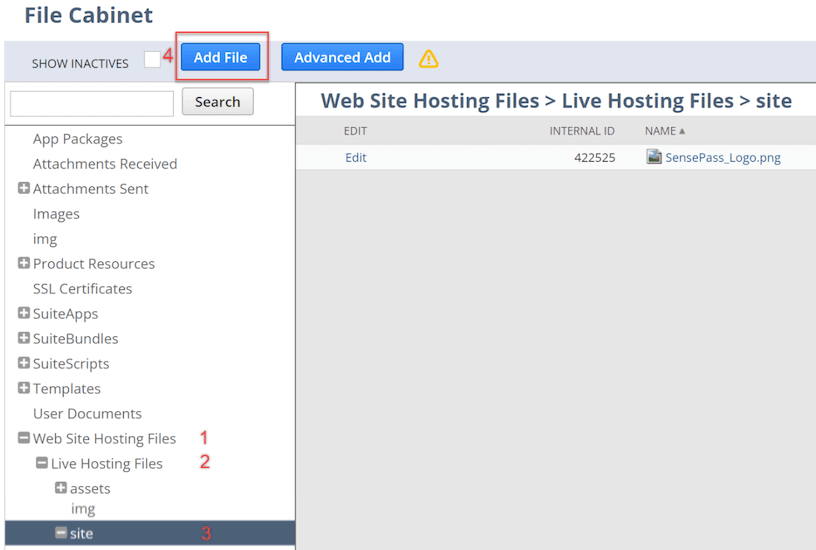Image resolution: width=816 pixels, height=550 pixels.
Task: Select the User Documents folder
Action: (x=87, y=414)
